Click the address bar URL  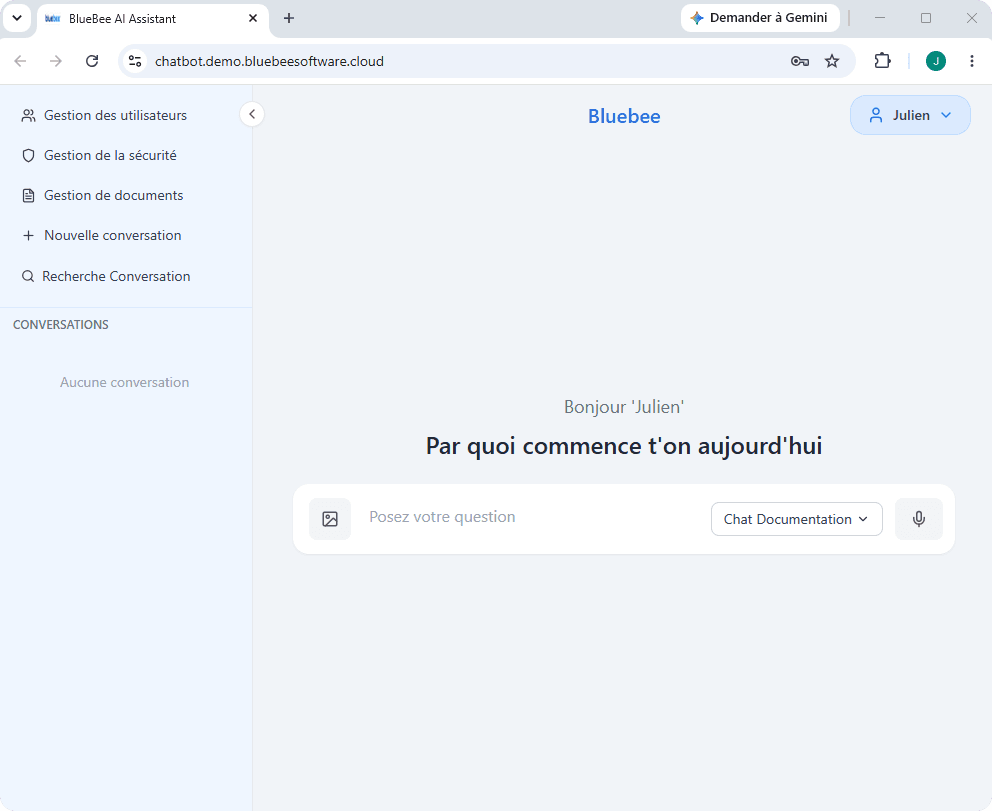(x=270, y=61)
